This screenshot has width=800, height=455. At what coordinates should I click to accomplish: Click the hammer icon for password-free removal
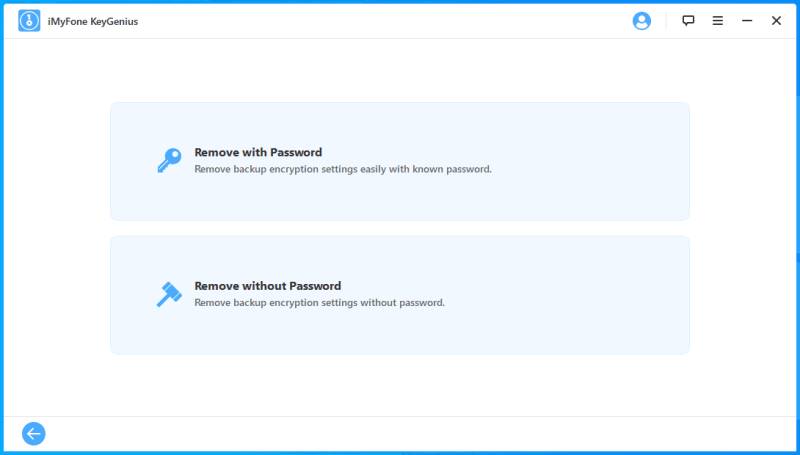[169, 294]
